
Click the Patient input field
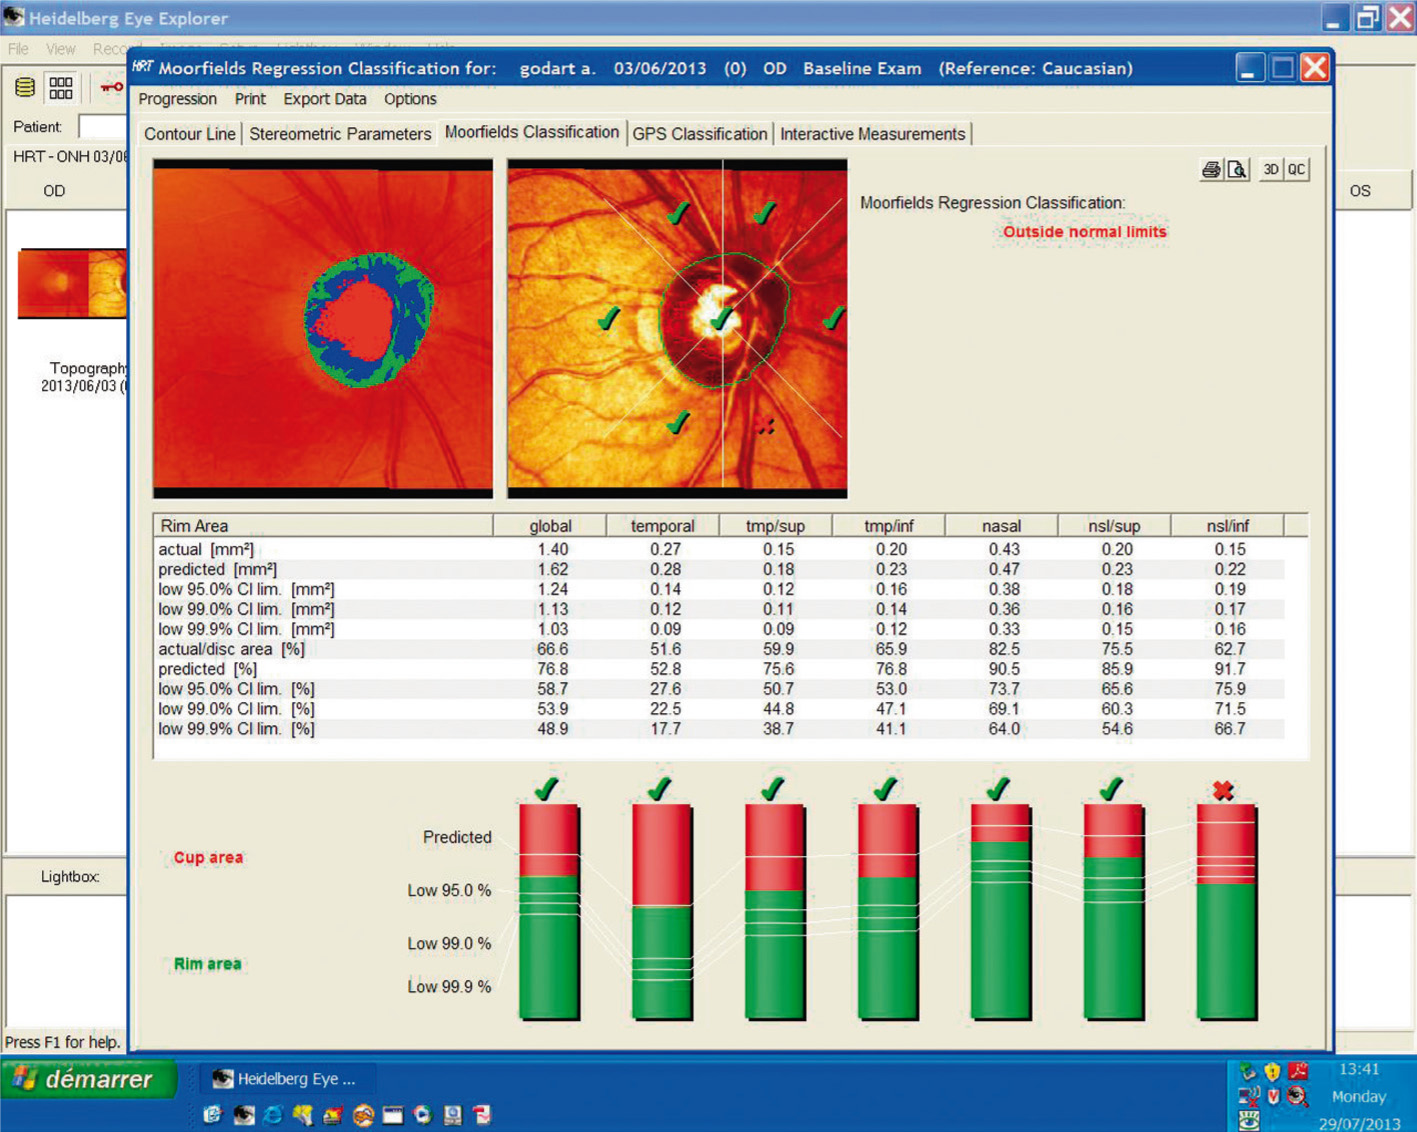coord(103,127)
